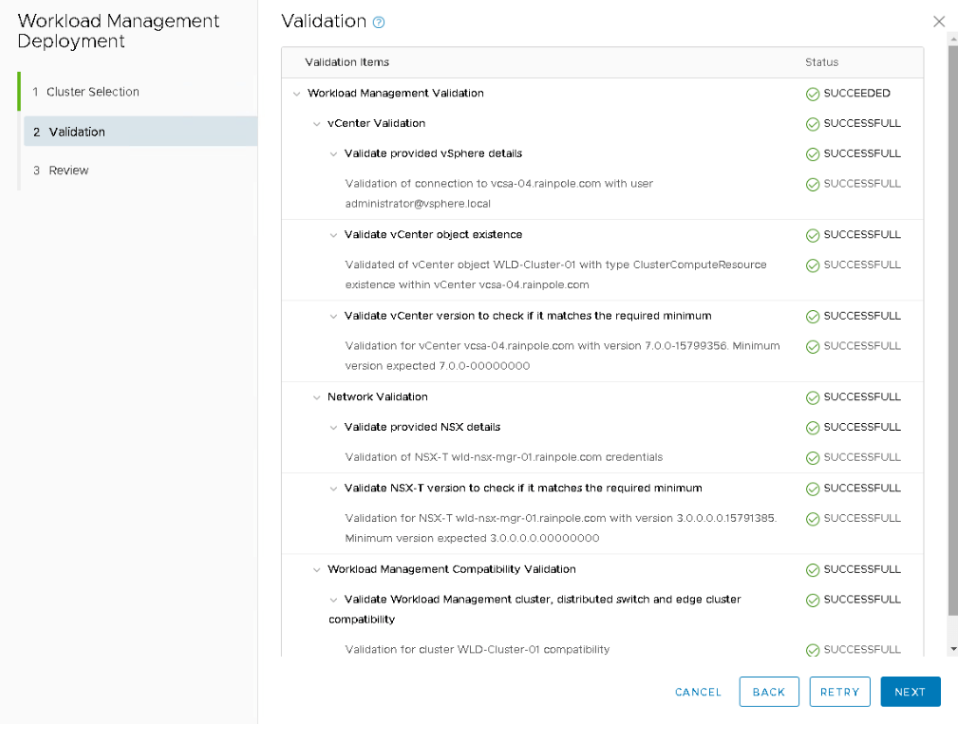Collapse the Workload Management Validation tree

pyautogui.click(x=296, y=94)
